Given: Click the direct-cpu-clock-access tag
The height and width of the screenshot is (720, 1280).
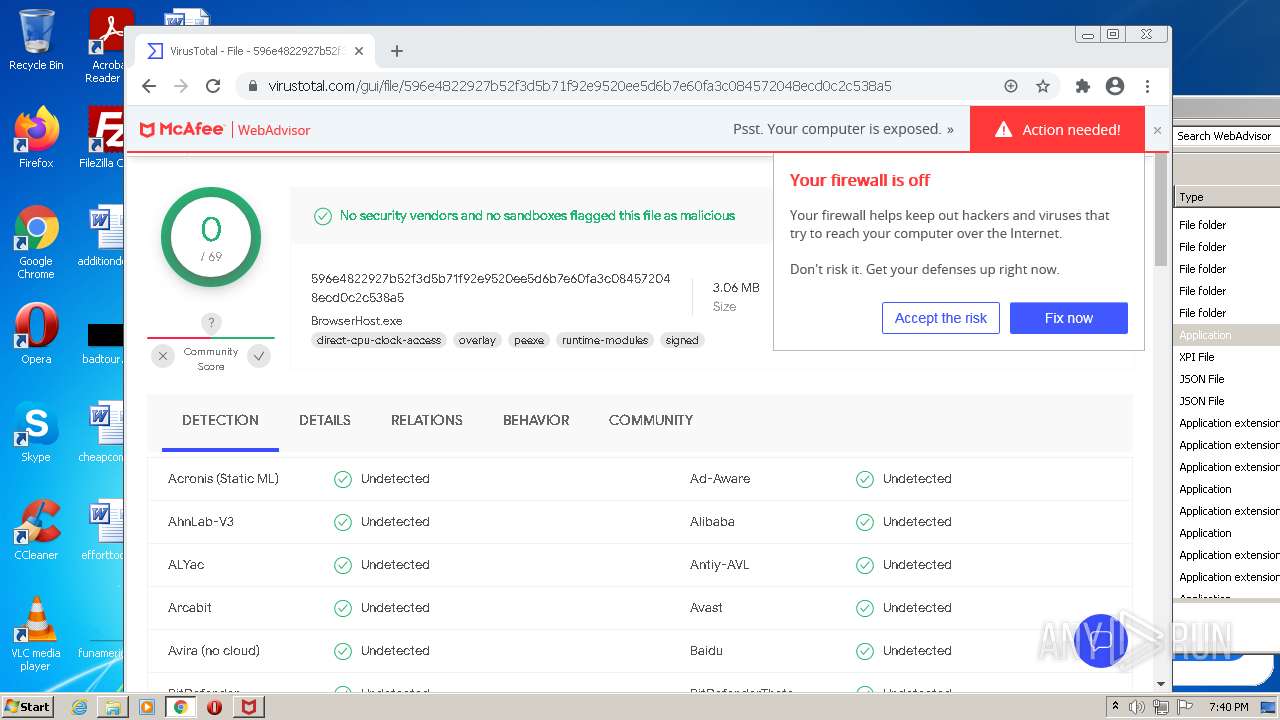Looking at the screenshot, I should click(379, 340).
